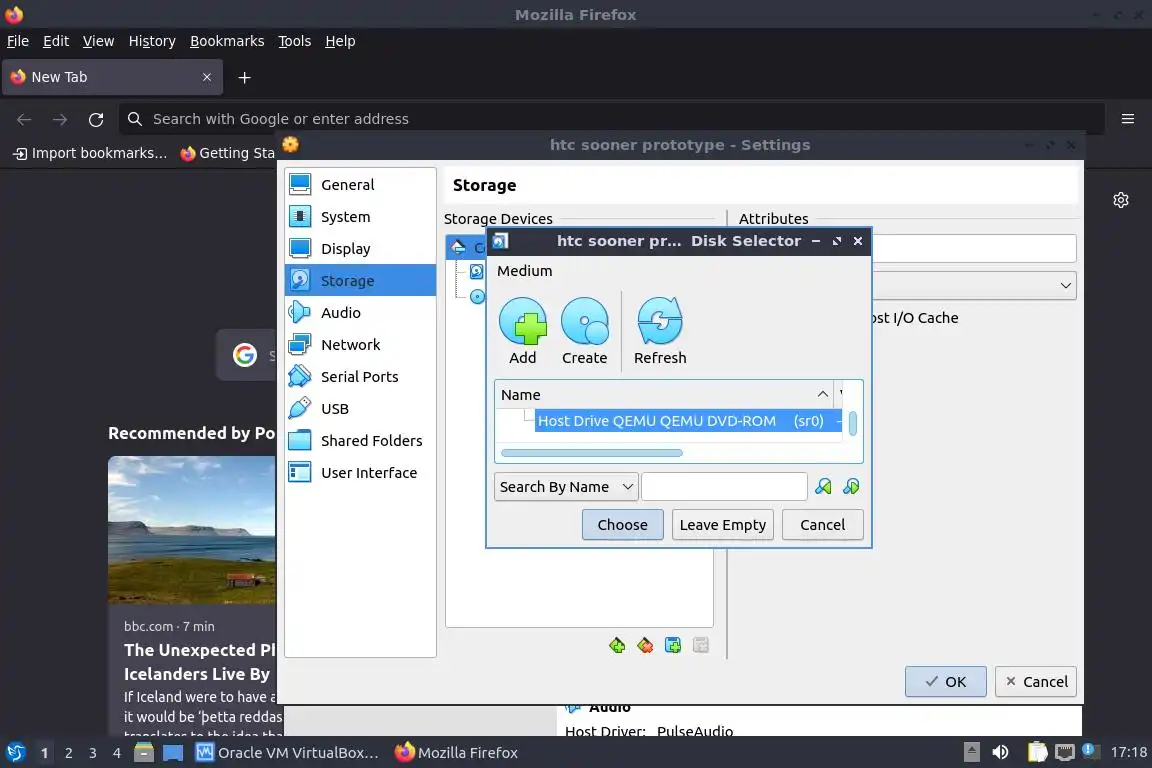1152x768 pixels.
Task: Open the Display settings category
Action: pos(360,248)
